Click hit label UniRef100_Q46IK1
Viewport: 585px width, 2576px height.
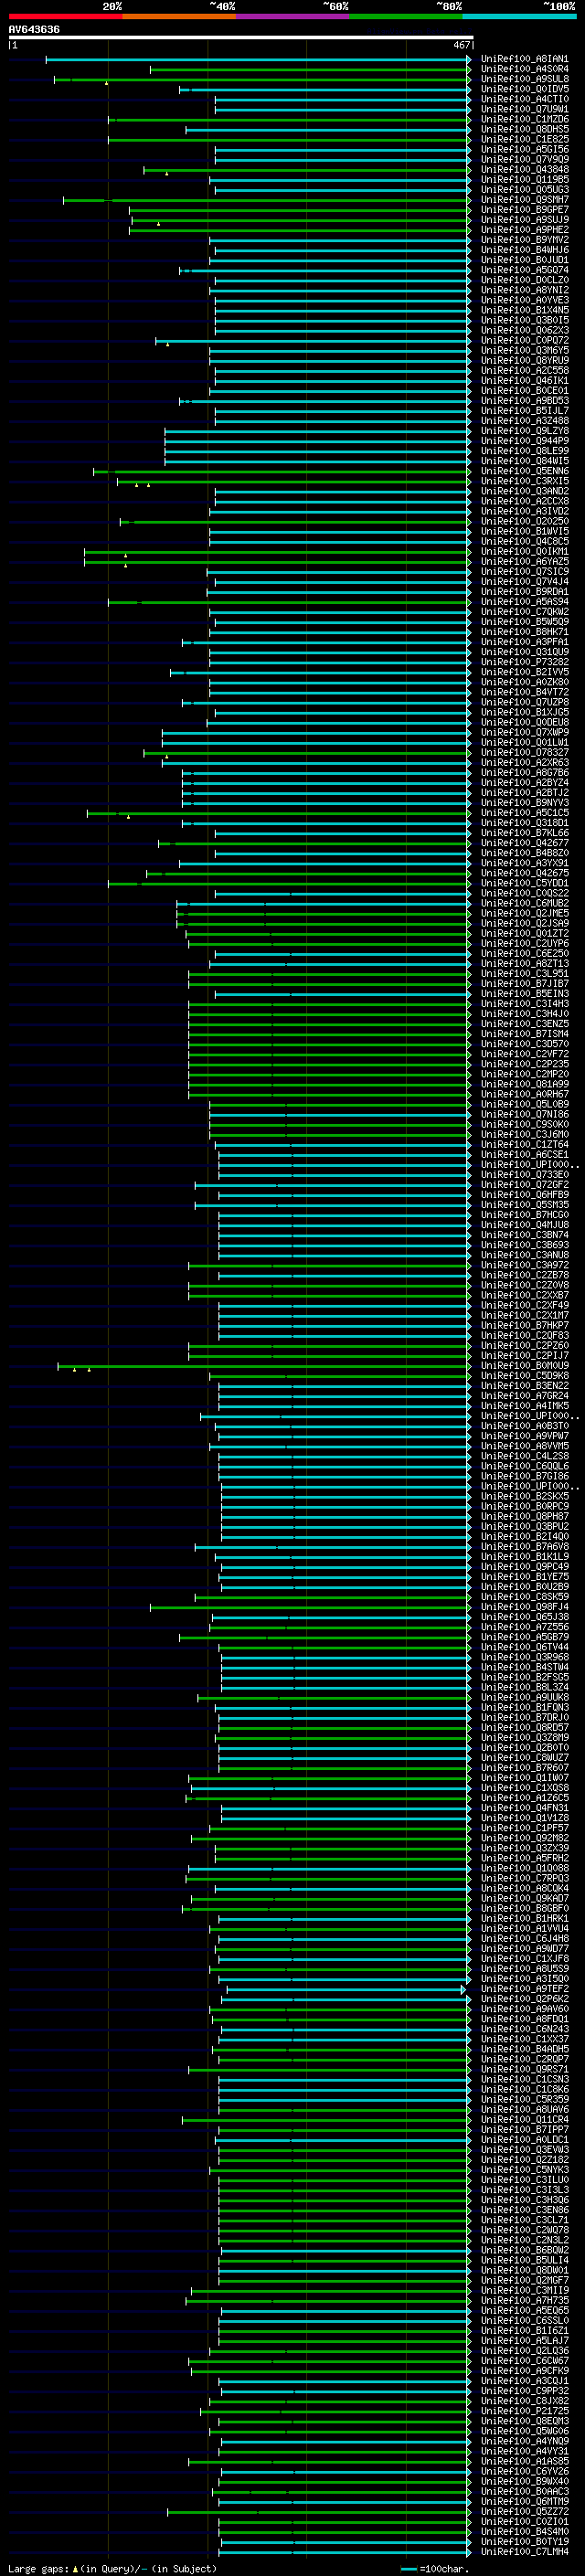(x=524, y=381)
